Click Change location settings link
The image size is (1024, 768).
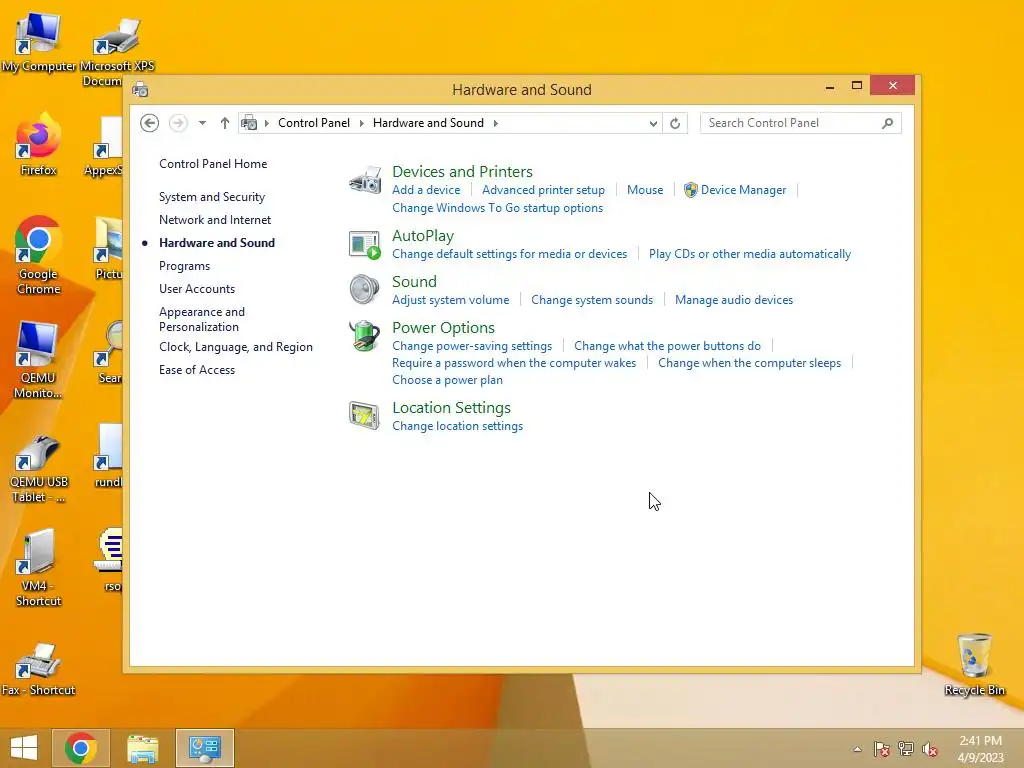click(x=457, y=426)
